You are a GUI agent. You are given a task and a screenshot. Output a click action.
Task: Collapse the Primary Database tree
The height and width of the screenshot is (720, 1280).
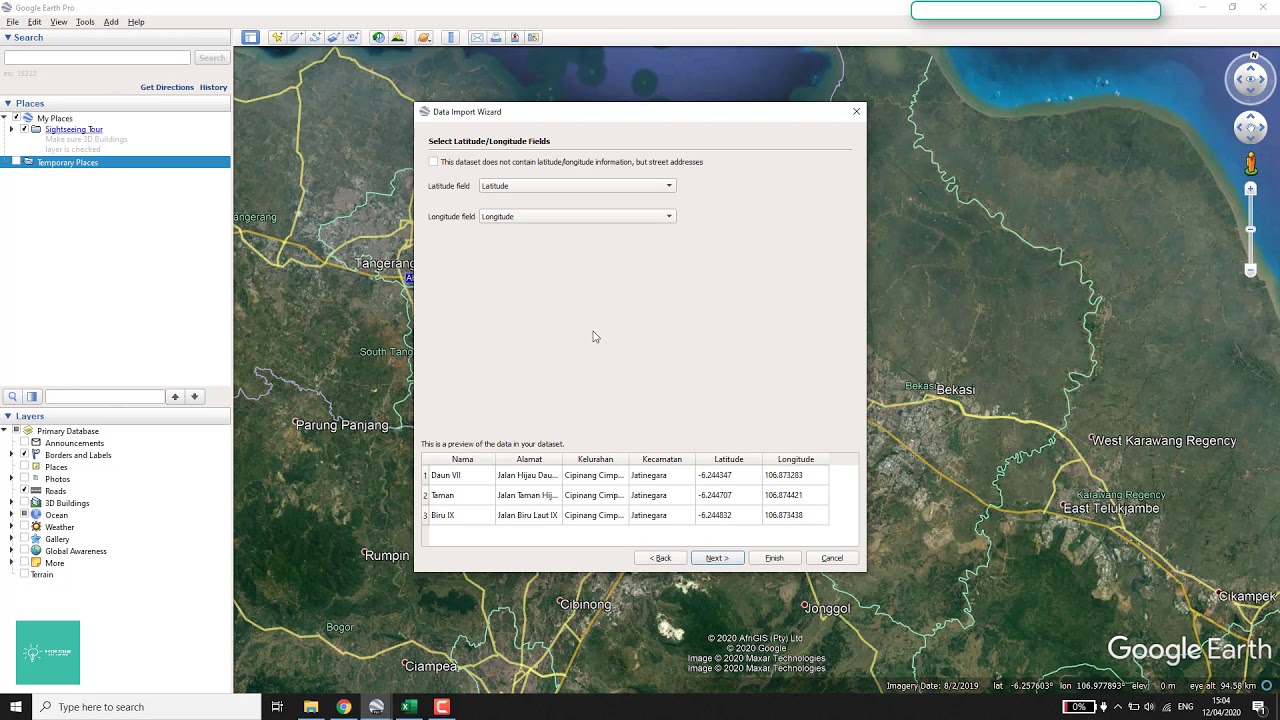pyautogui.click(x=4, y=431)
